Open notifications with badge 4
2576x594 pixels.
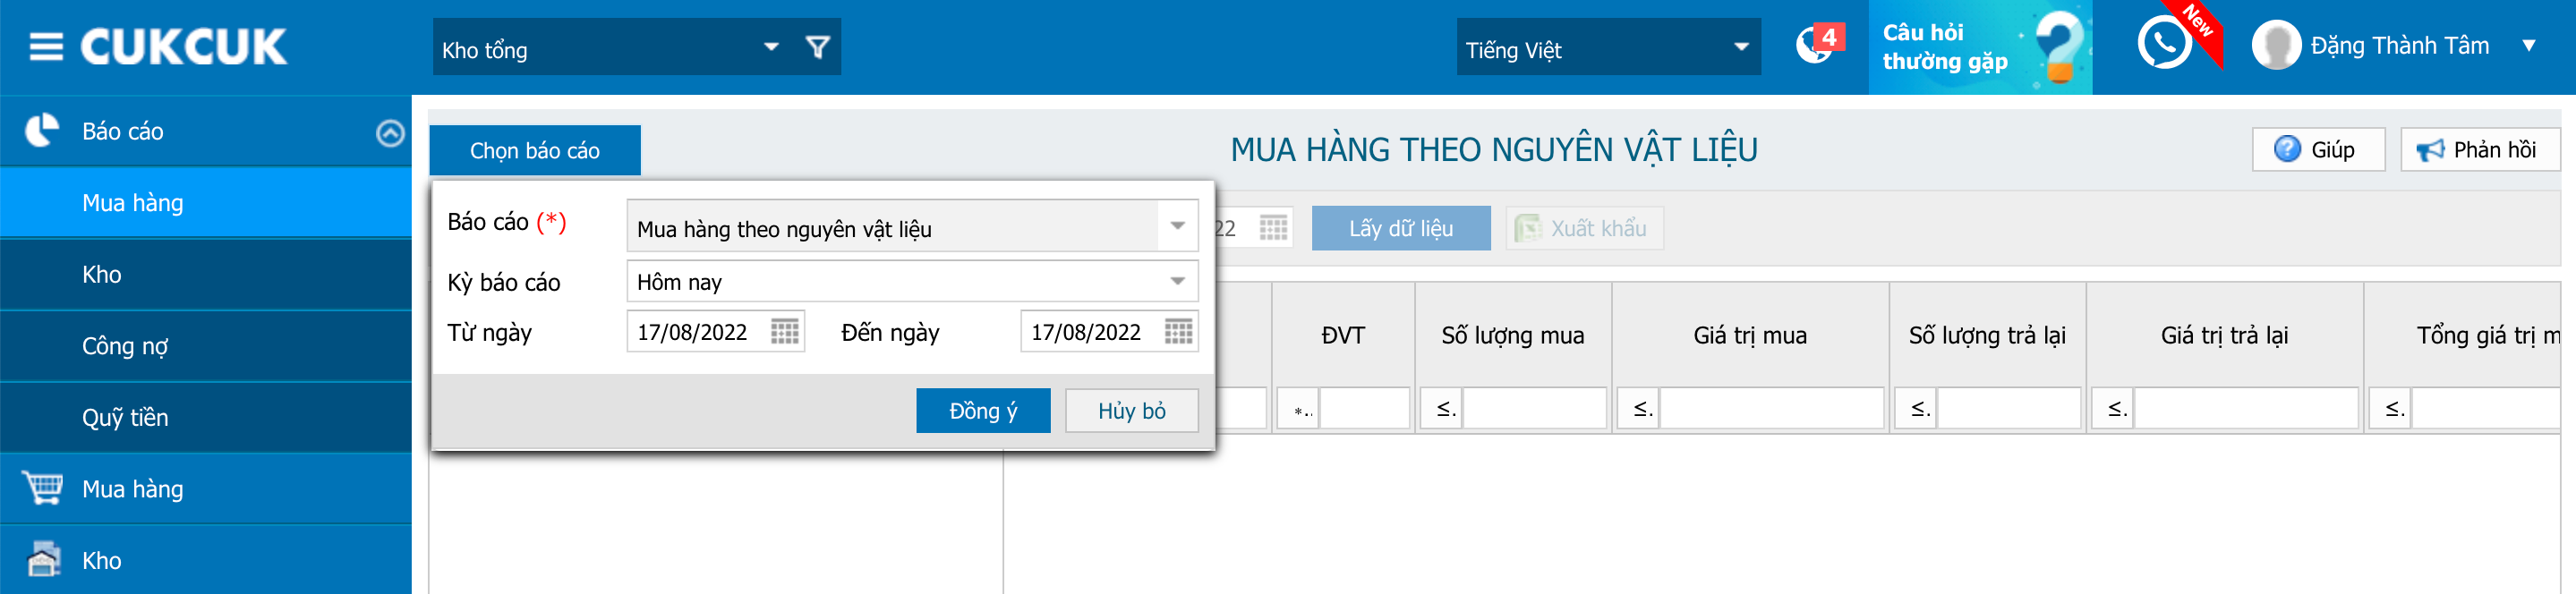click(x=1819, y=45)
